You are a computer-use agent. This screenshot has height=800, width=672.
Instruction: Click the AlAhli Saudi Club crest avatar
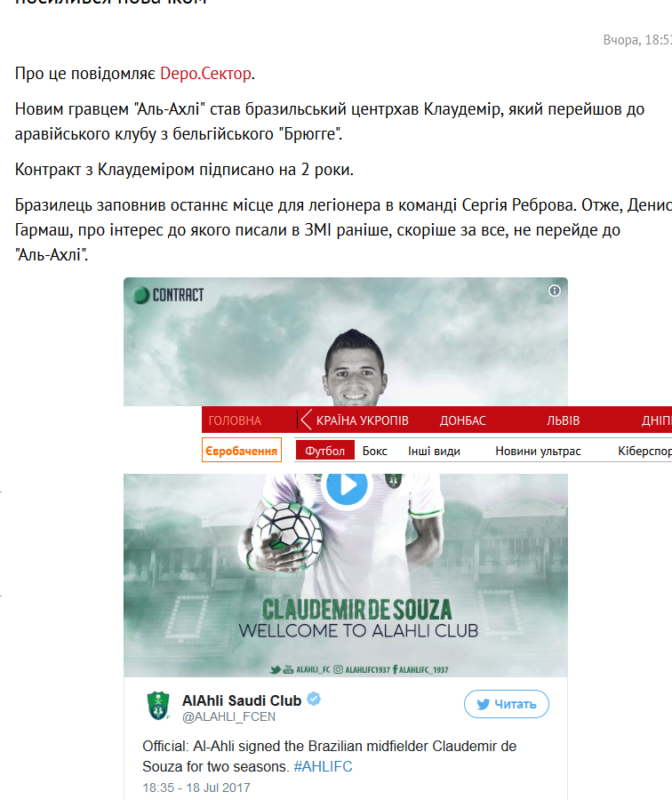(x=158, y=706)
